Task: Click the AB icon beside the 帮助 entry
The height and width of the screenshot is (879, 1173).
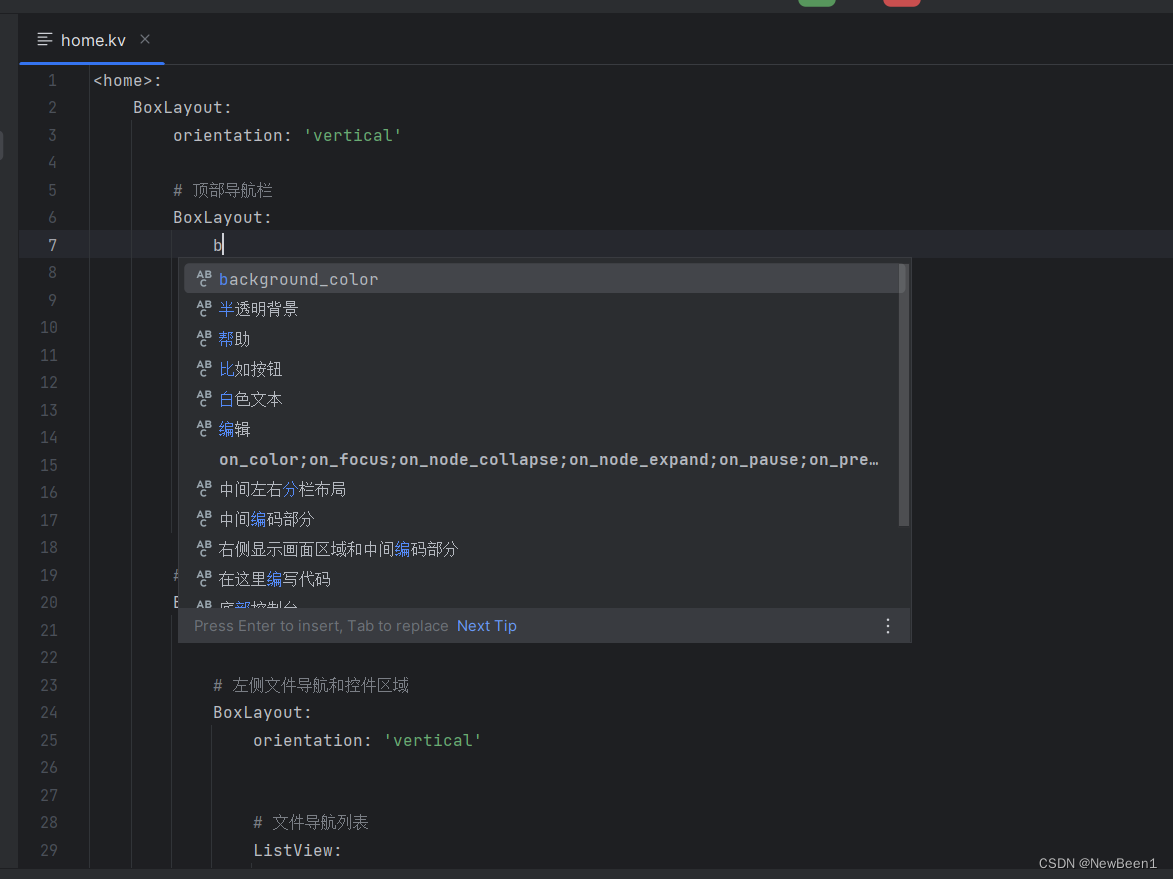Action: pos(203,339)
